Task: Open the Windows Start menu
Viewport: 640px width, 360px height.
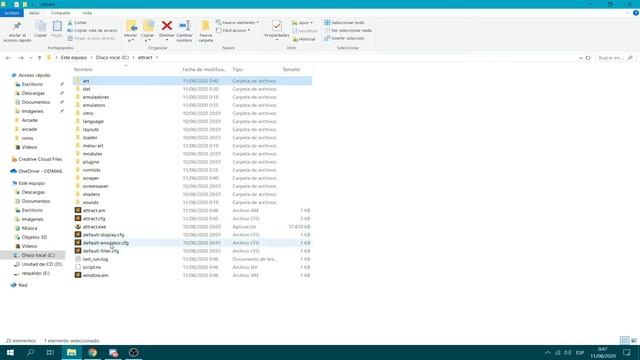Action: pos(10,352)
